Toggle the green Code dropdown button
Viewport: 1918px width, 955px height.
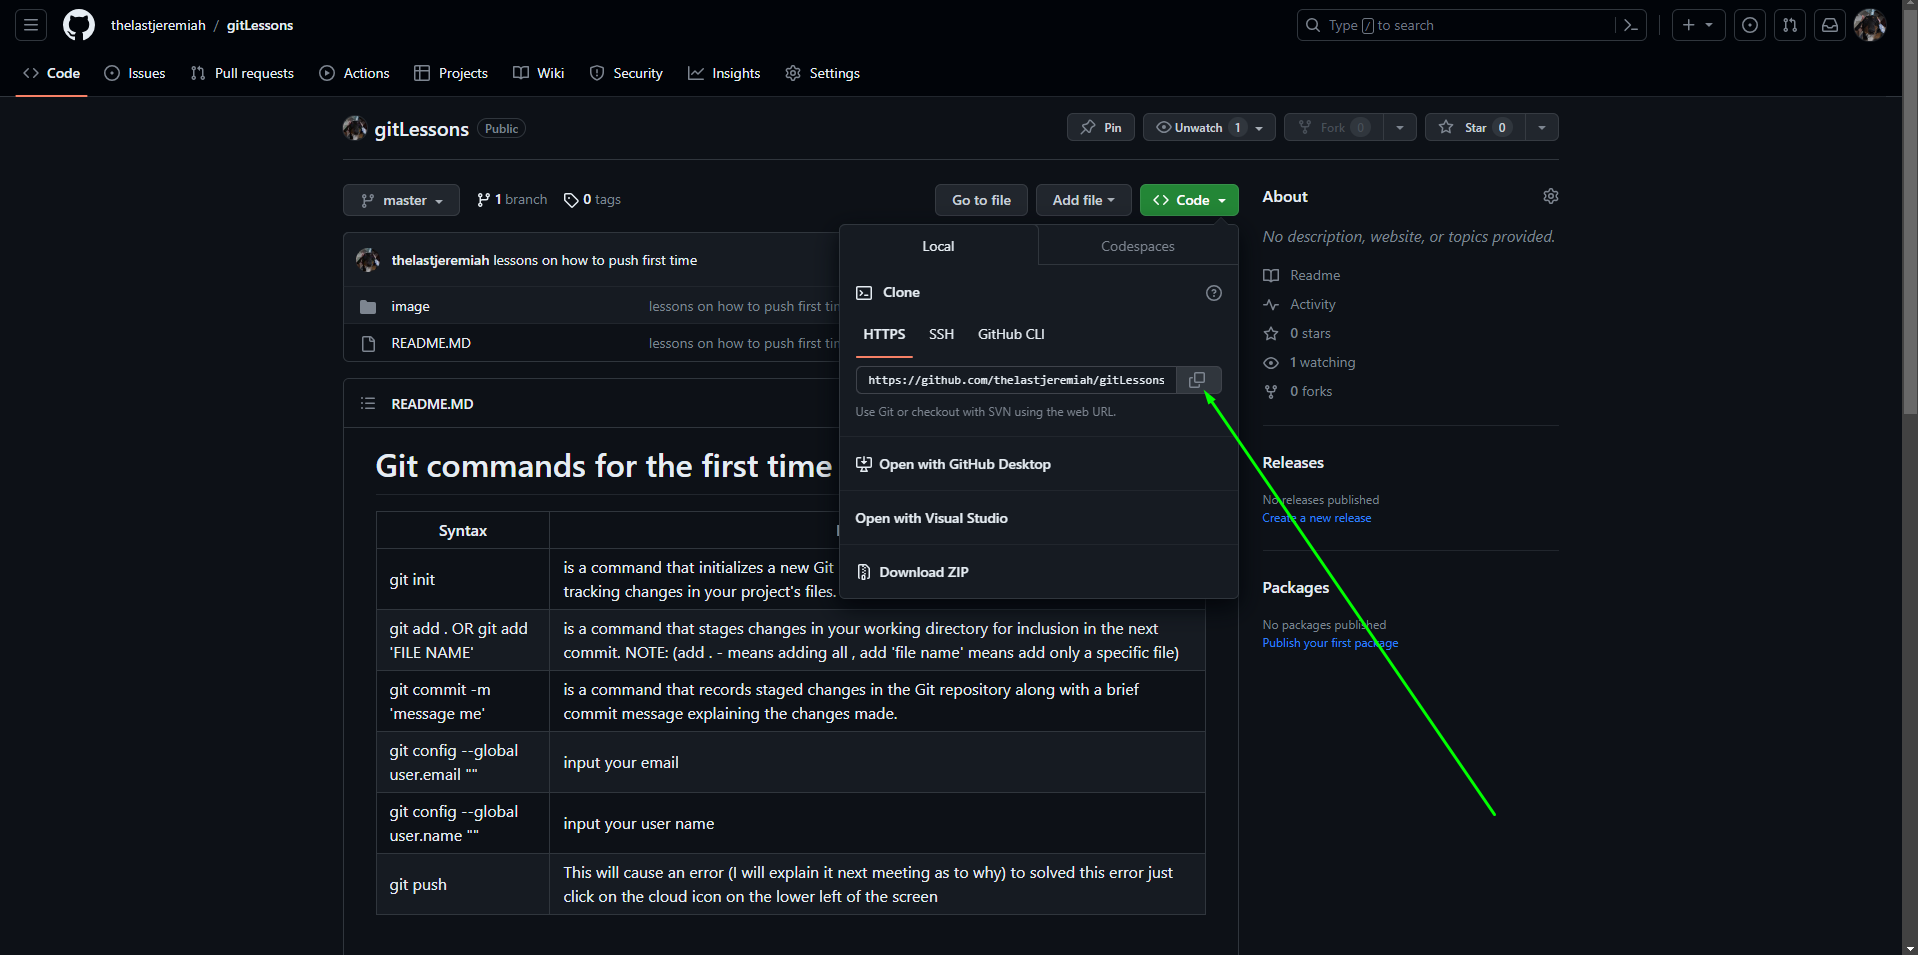point(1189,200)
